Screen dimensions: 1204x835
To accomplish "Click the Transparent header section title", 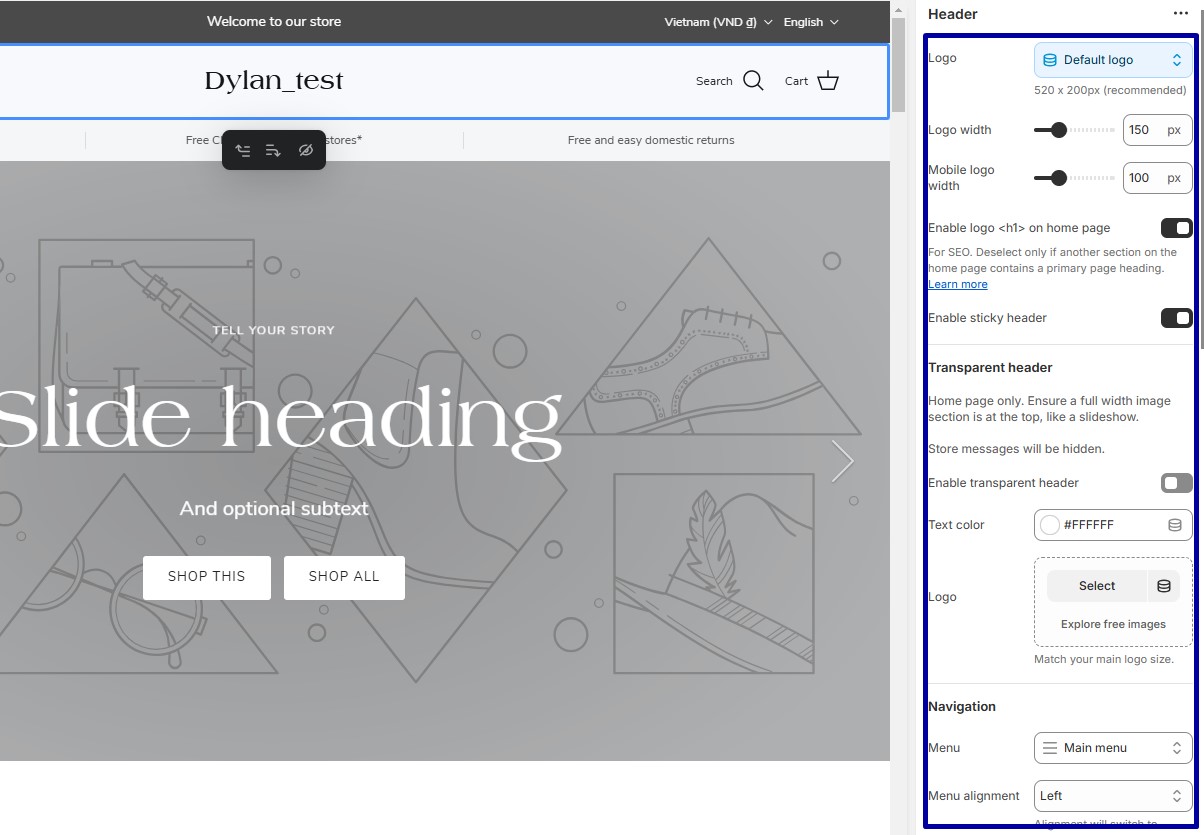I will coord(990,367).
